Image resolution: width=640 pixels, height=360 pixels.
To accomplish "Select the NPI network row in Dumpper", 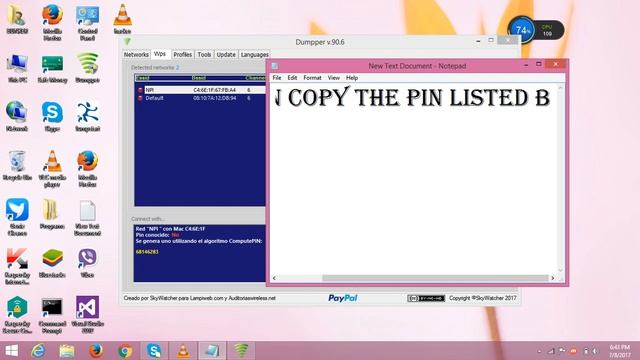I will pos(200,90).
